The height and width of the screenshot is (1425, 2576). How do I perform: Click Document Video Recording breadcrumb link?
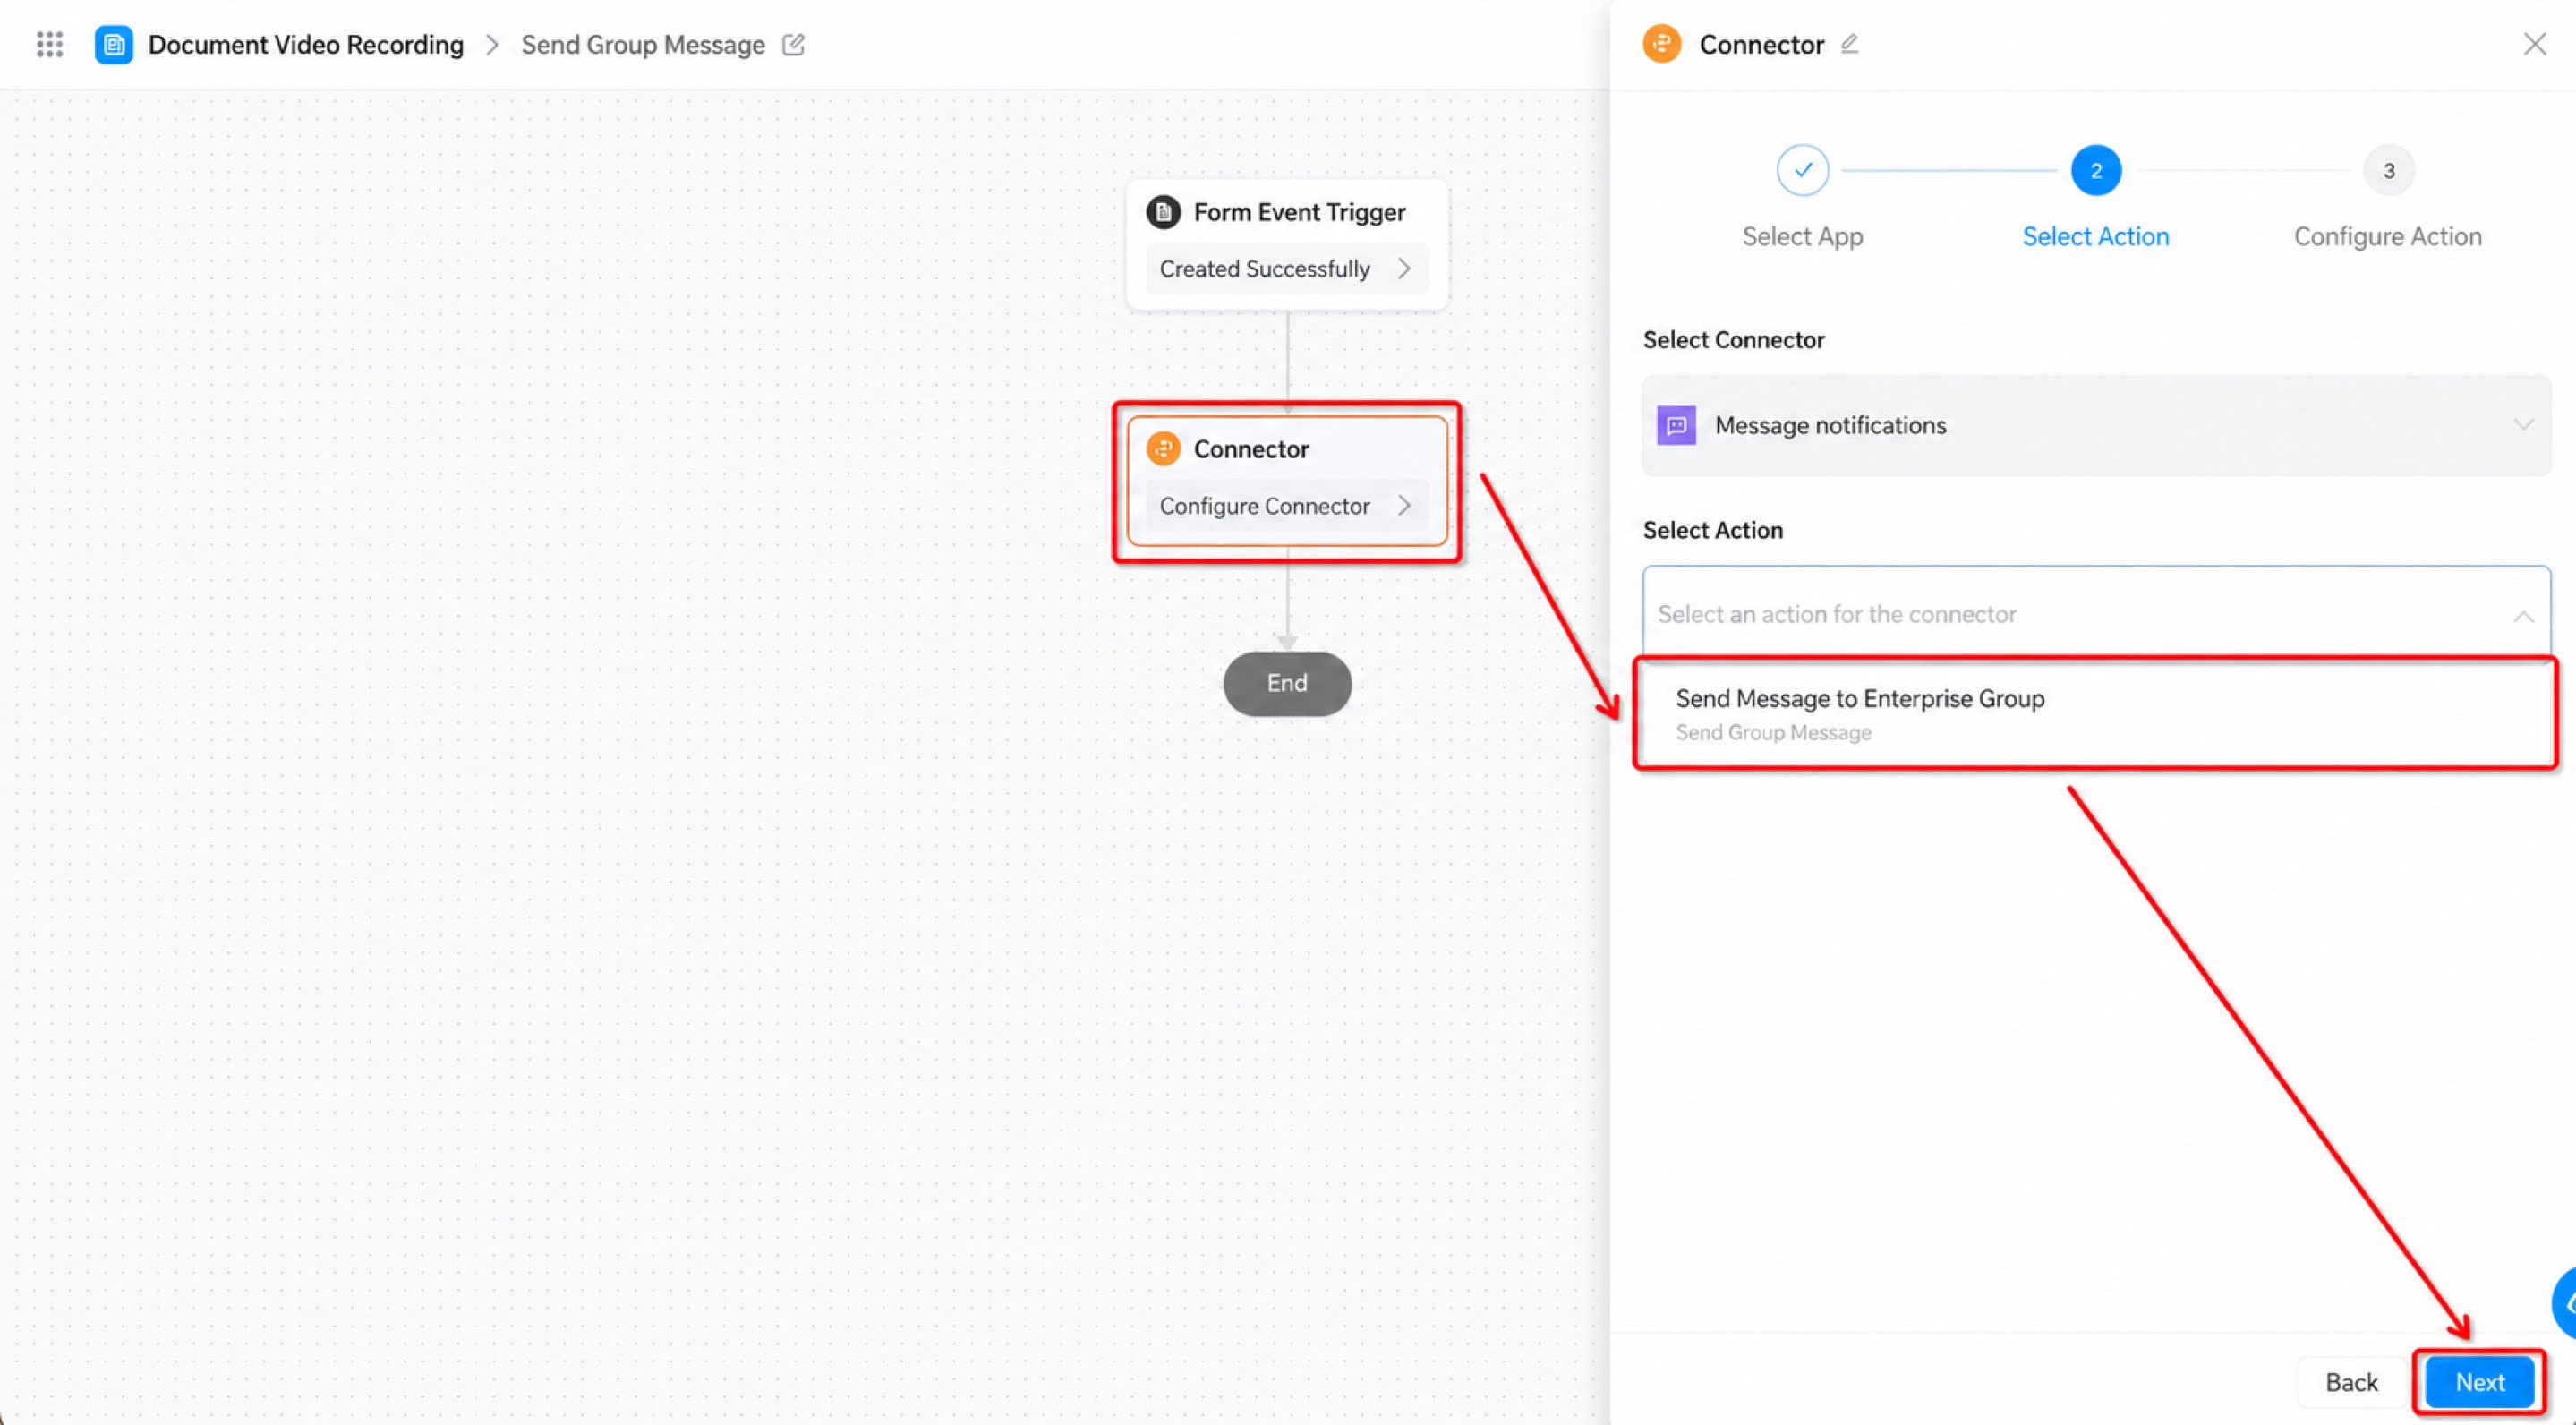[306, 45]
